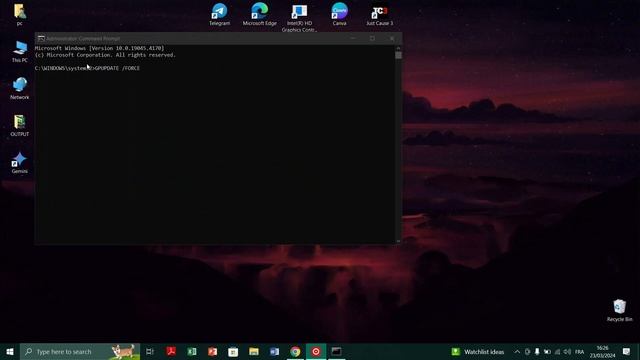Select the Network desktop icon
The height and width of the screenshot is (360, 640).
click(20, 88)
